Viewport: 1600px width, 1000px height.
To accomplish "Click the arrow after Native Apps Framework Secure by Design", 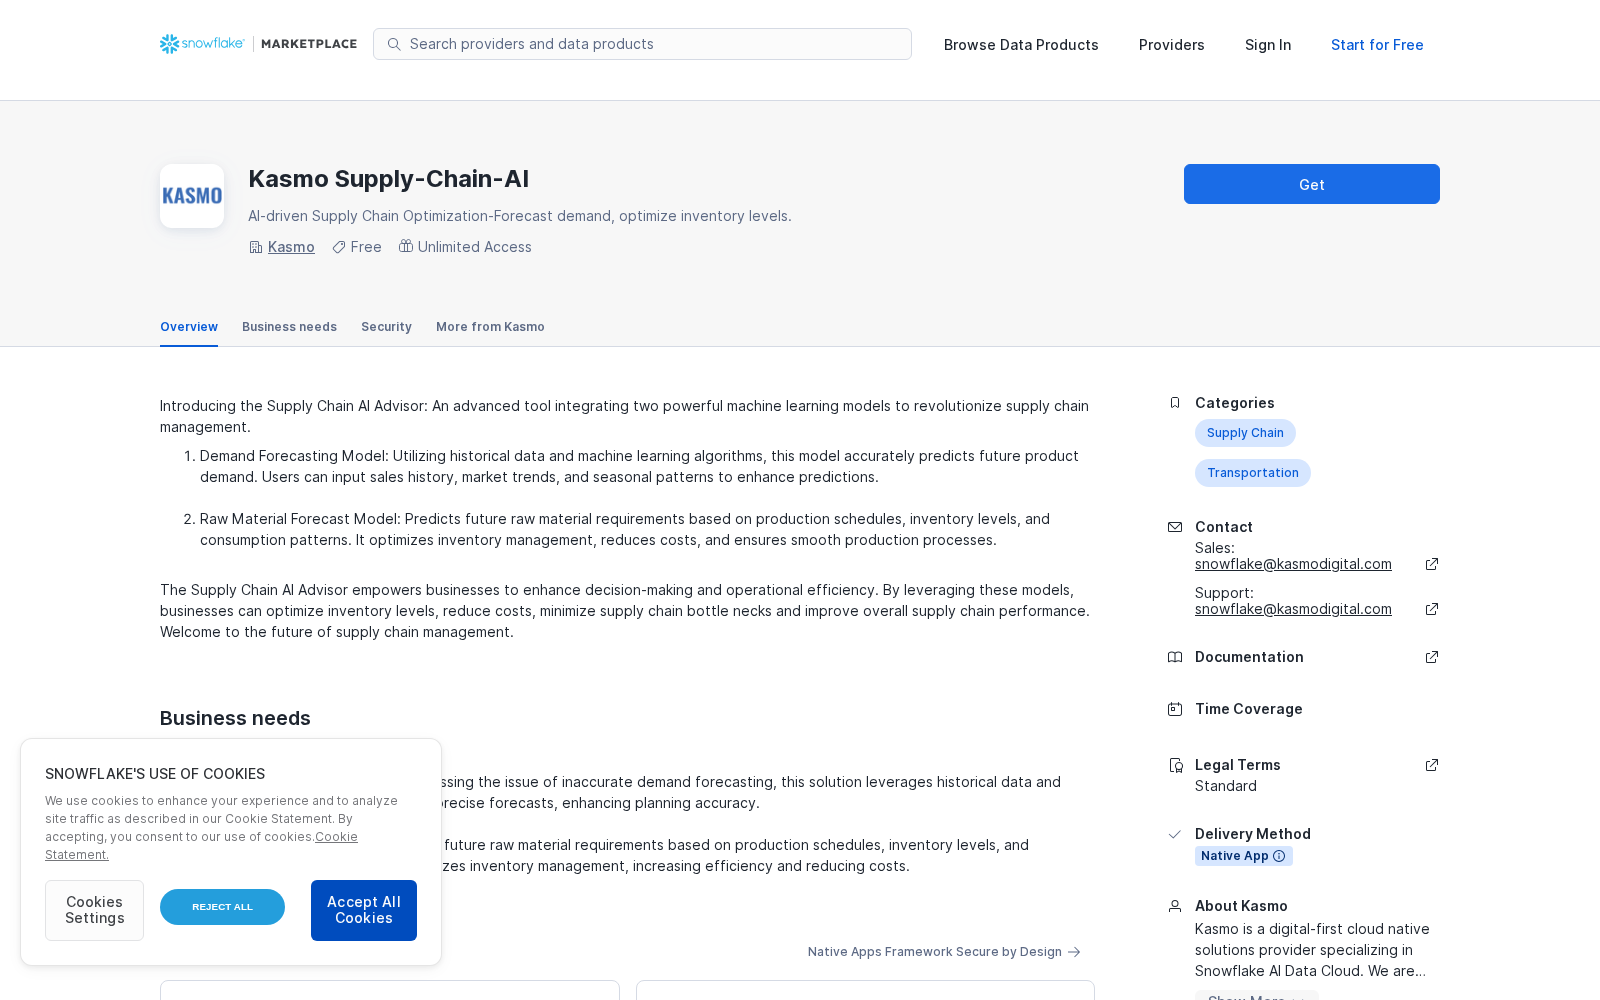I will click(1074, 952).
